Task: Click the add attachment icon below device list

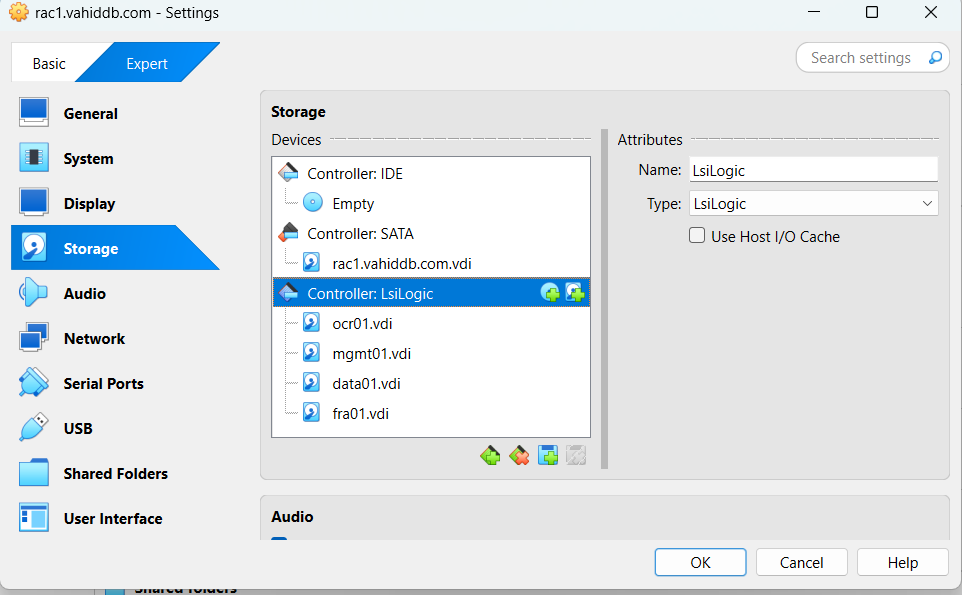Action: click(x=548, y=457)
